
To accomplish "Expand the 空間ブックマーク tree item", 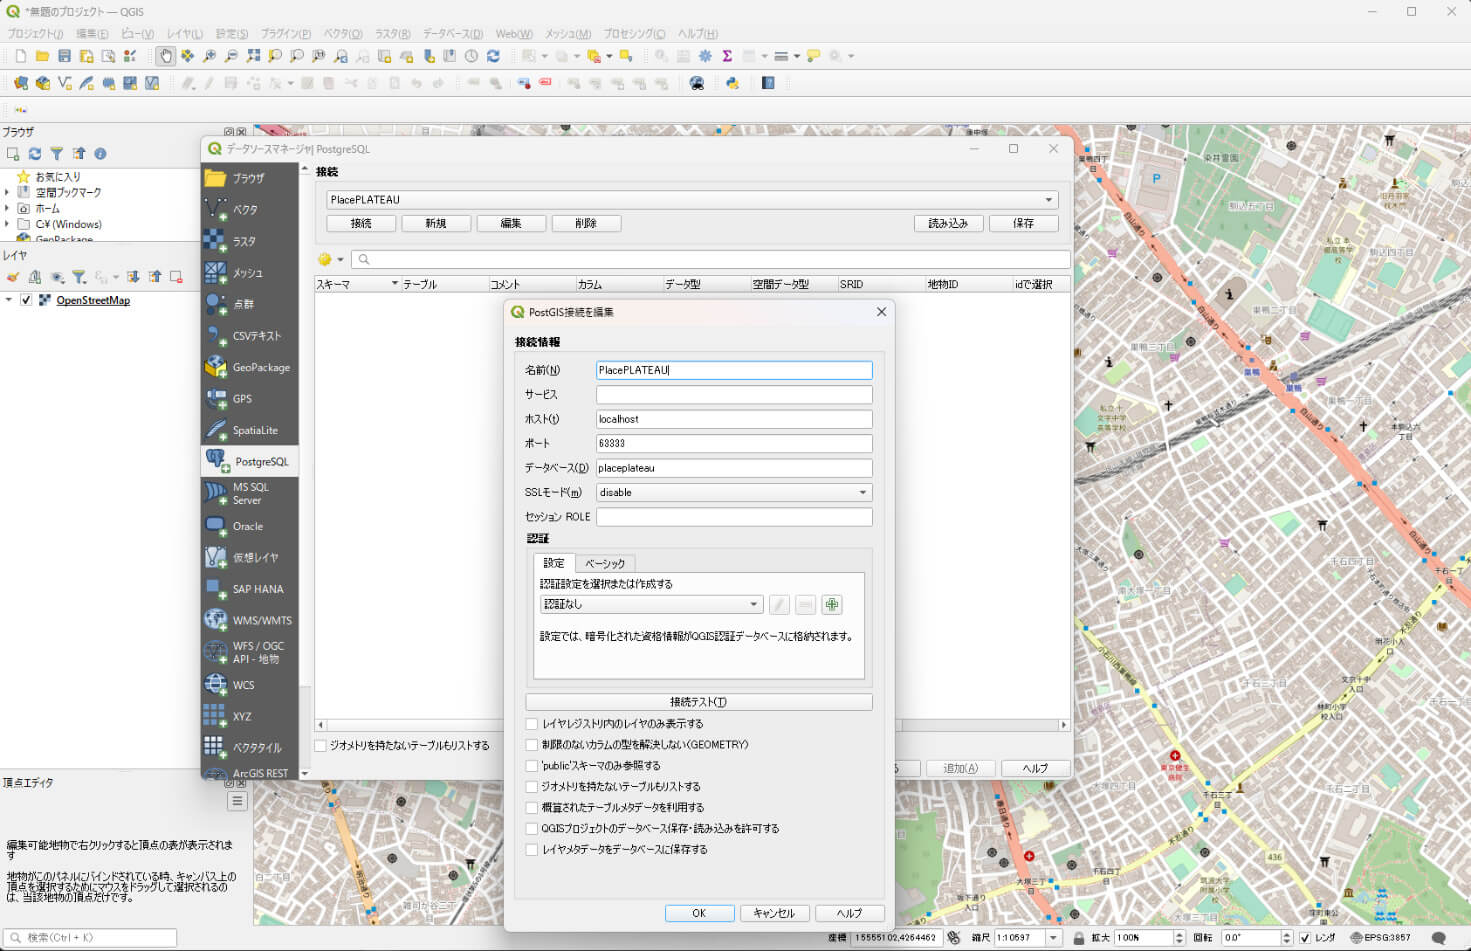I will [8, 192].
